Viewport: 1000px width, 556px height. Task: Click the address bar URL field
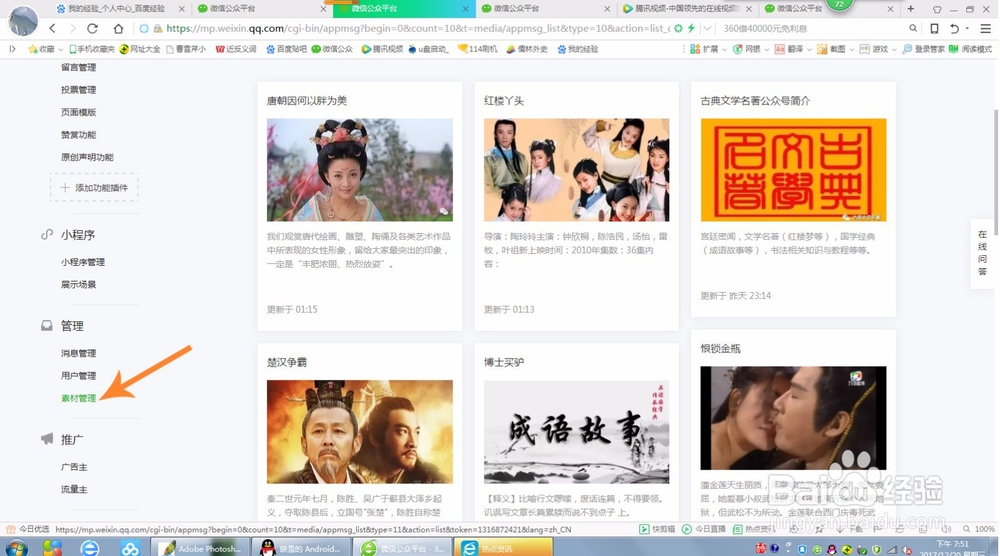418,28
